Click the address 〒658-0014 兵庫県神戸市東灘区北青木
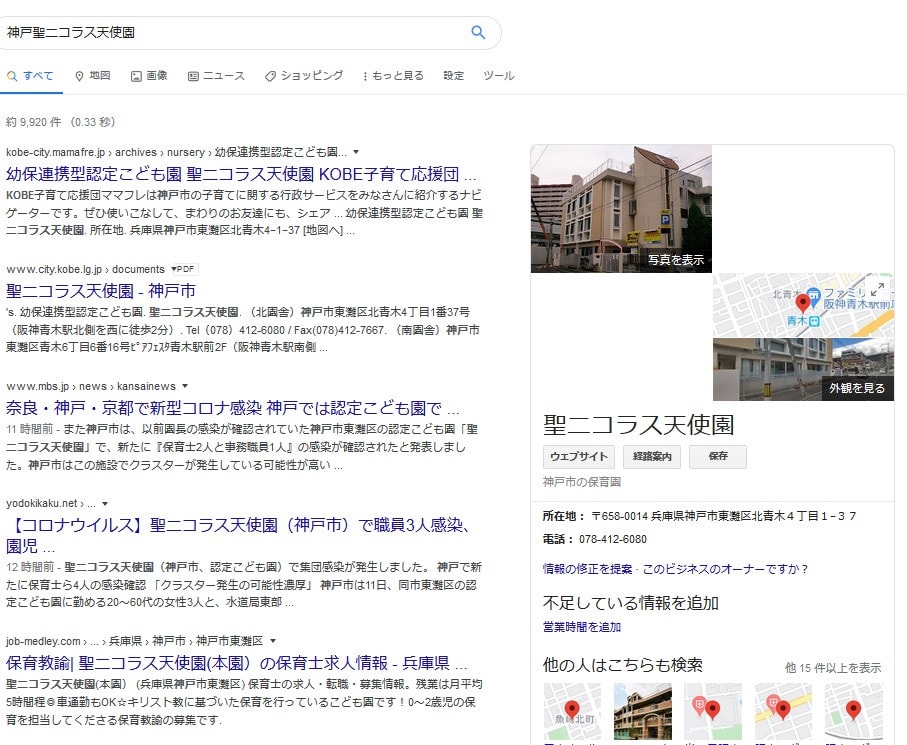The image size is (907, 745). 724,516
